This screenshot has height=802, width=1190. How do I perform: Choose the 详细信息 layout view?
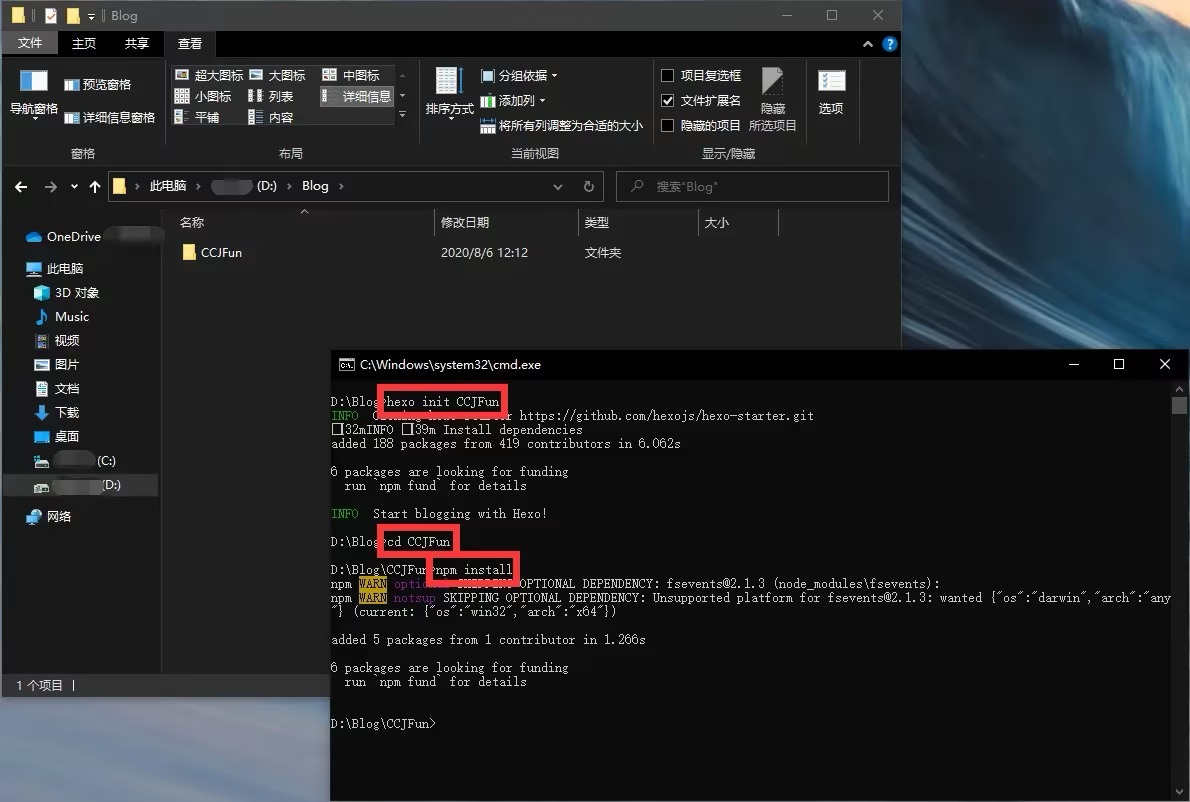point(357,96)
